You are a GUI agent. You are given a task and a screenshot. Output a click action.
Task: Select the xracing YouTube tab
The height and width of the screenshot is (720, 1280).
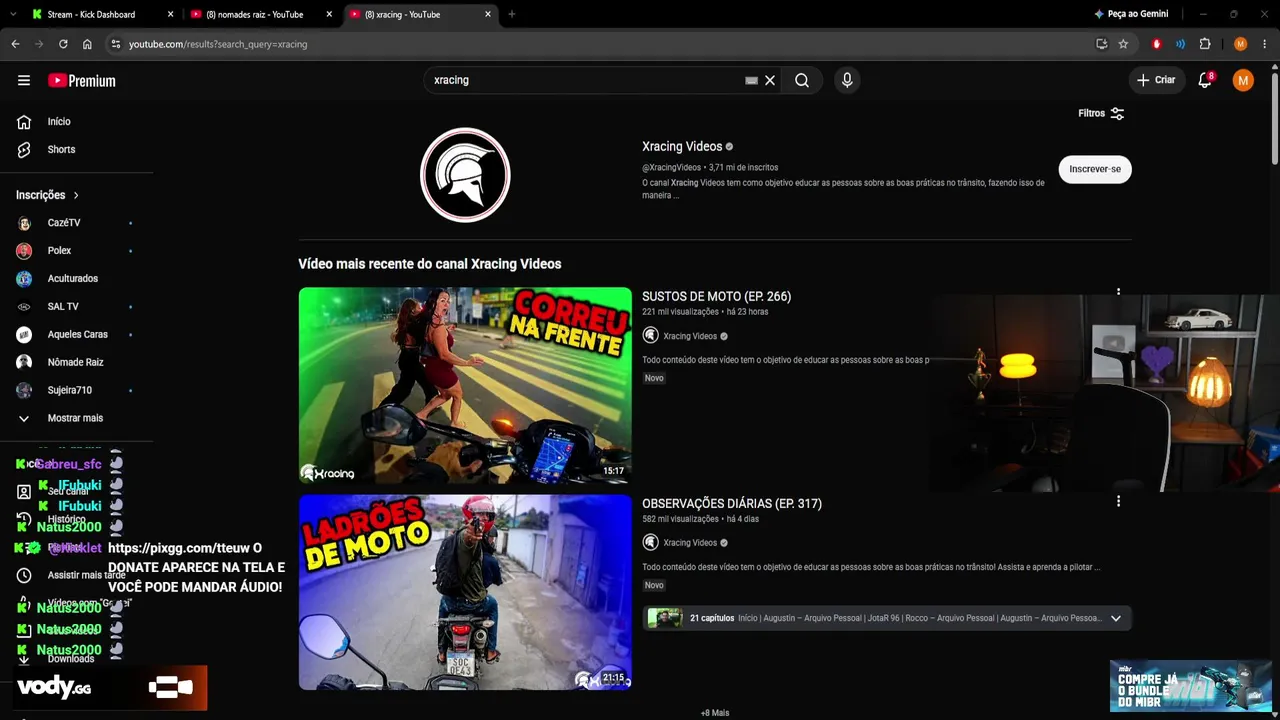[x=419, y=14]
